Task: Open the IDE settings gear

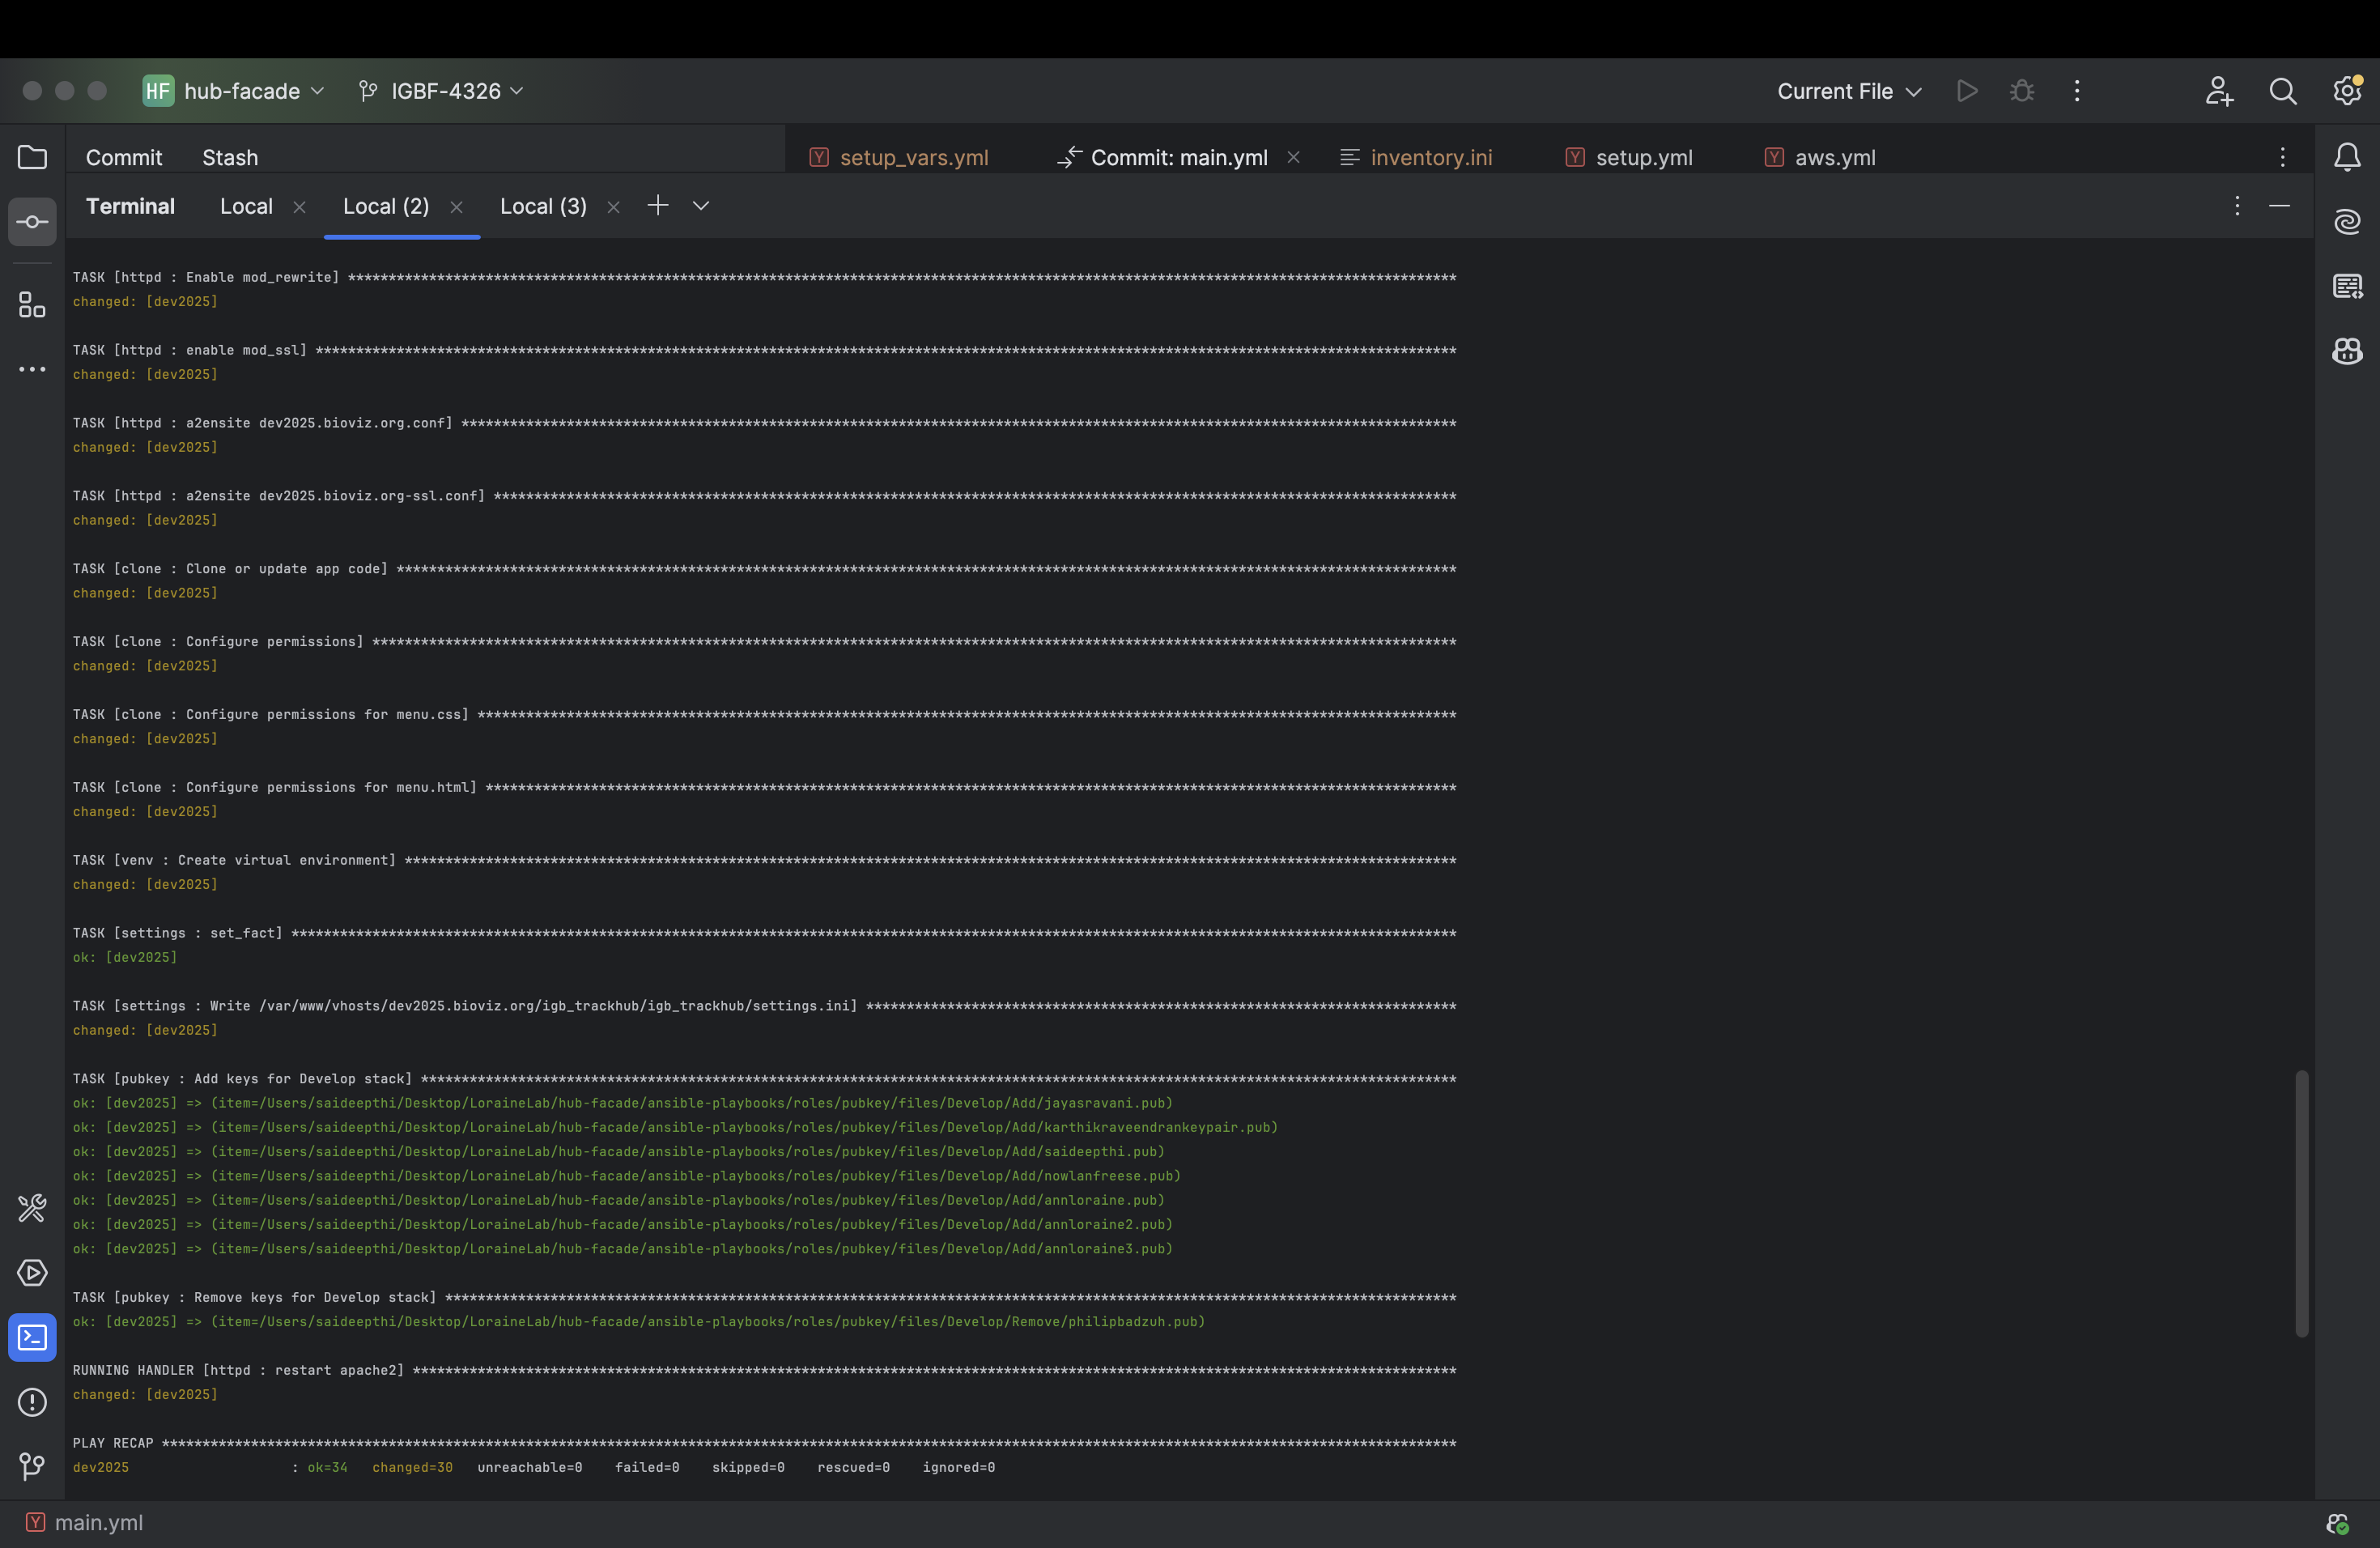Action: (x=2346, y=91)
